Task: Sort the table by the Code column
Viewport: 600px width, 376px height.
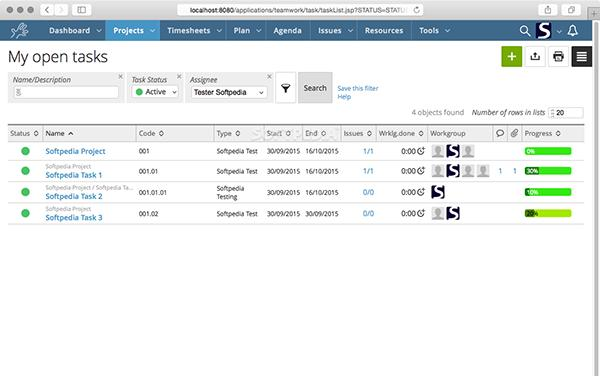Action: coord(151,133)
